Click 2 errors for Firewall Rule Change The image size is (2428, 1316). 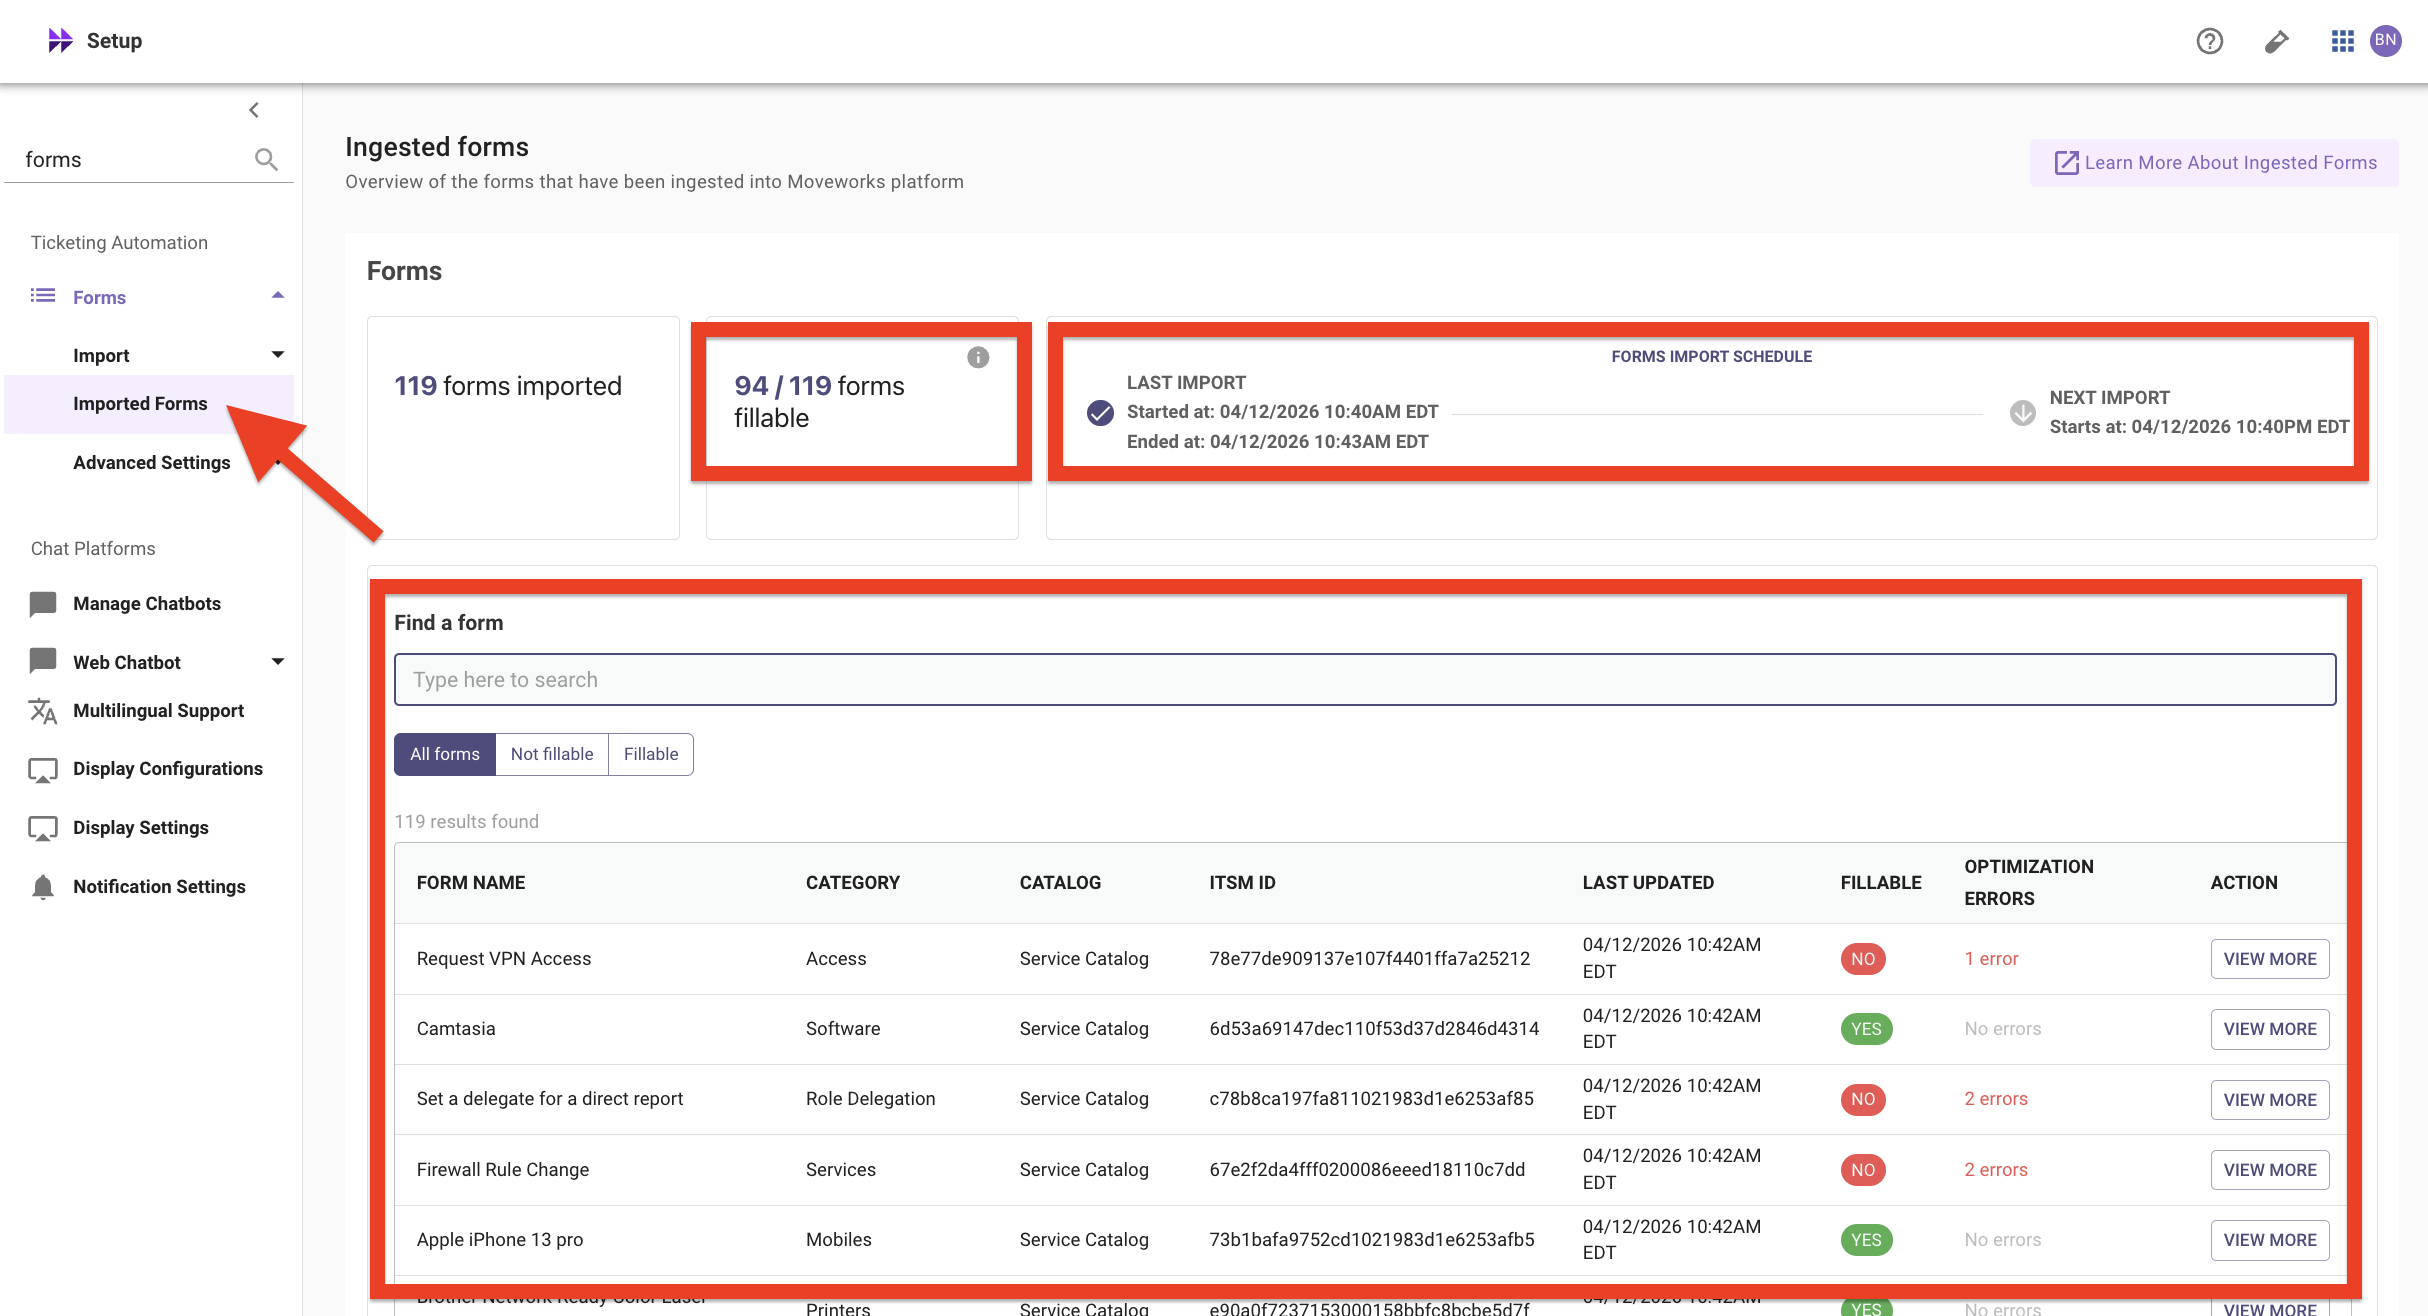1996,1170
